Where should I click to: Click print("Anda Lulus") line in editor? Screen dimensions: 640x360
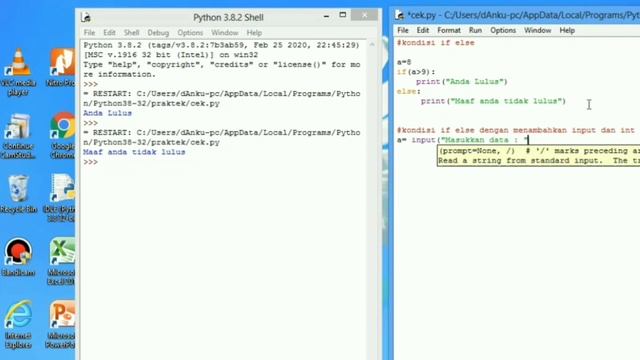pos(462,82)
